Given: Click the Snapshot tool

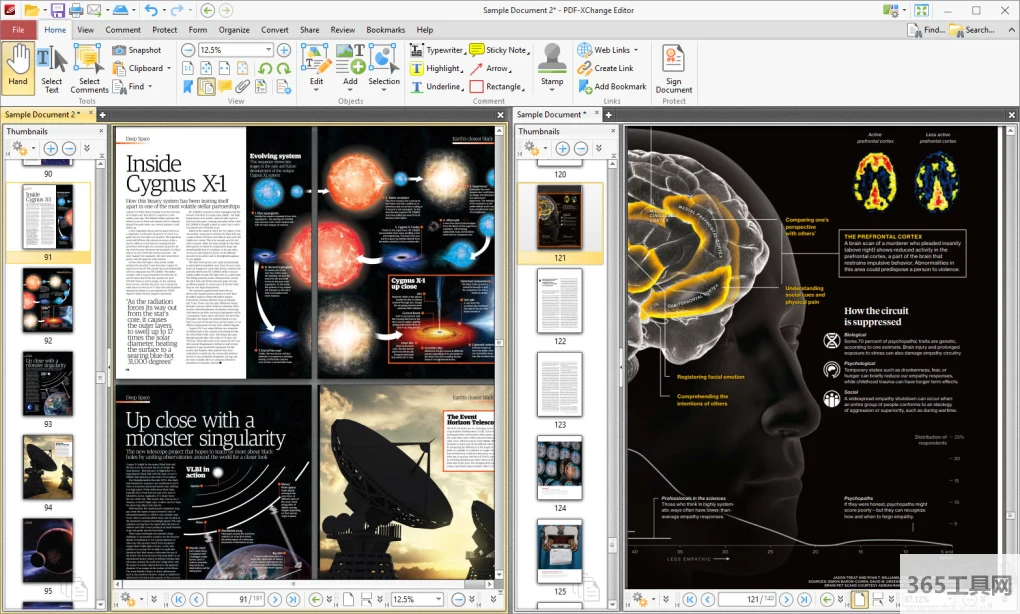Looking at the screenshot, I should [x=138, y=50].
